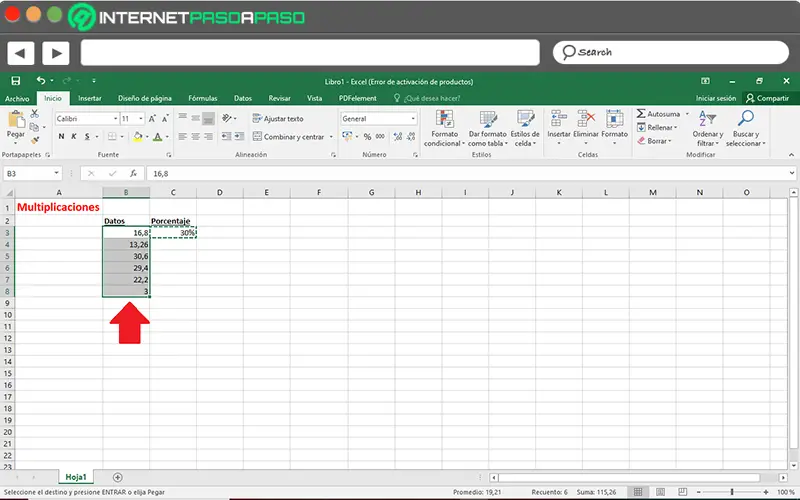Click the increase decimals icon

coord(398,136)
